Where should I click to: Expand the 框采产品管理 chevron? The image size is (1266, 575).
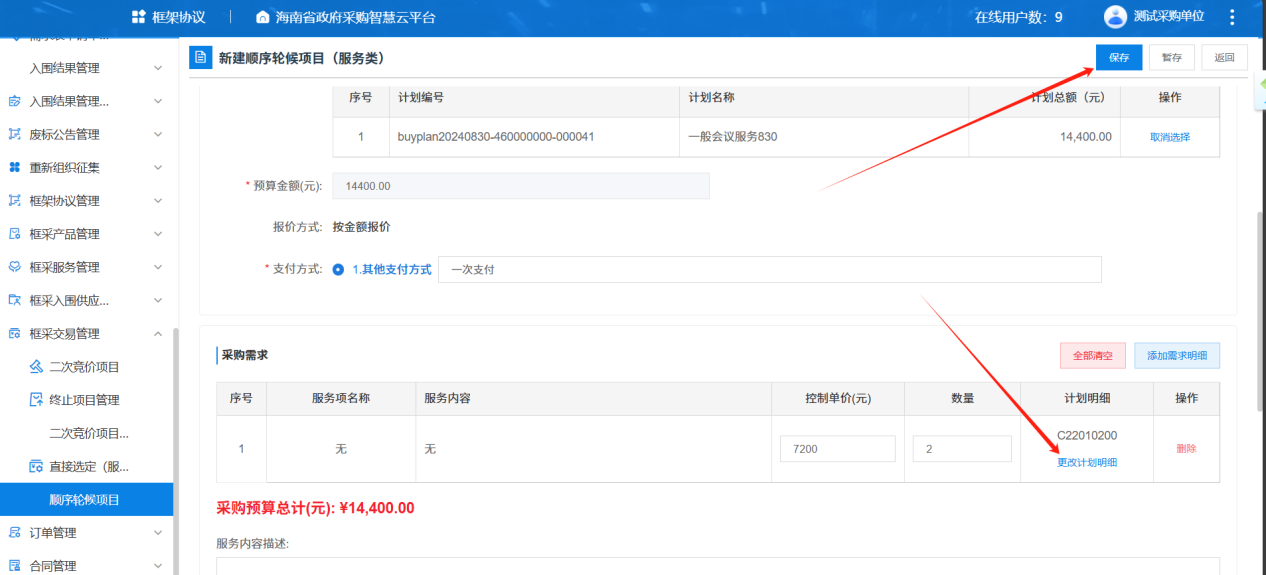coord(158,233)
